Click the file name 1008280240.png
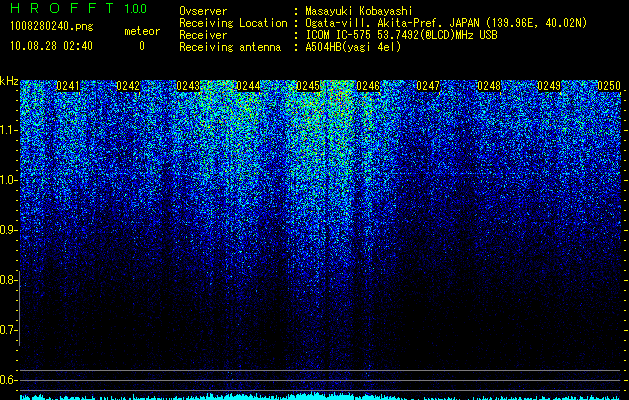629x400 pixels. (52, 27)
